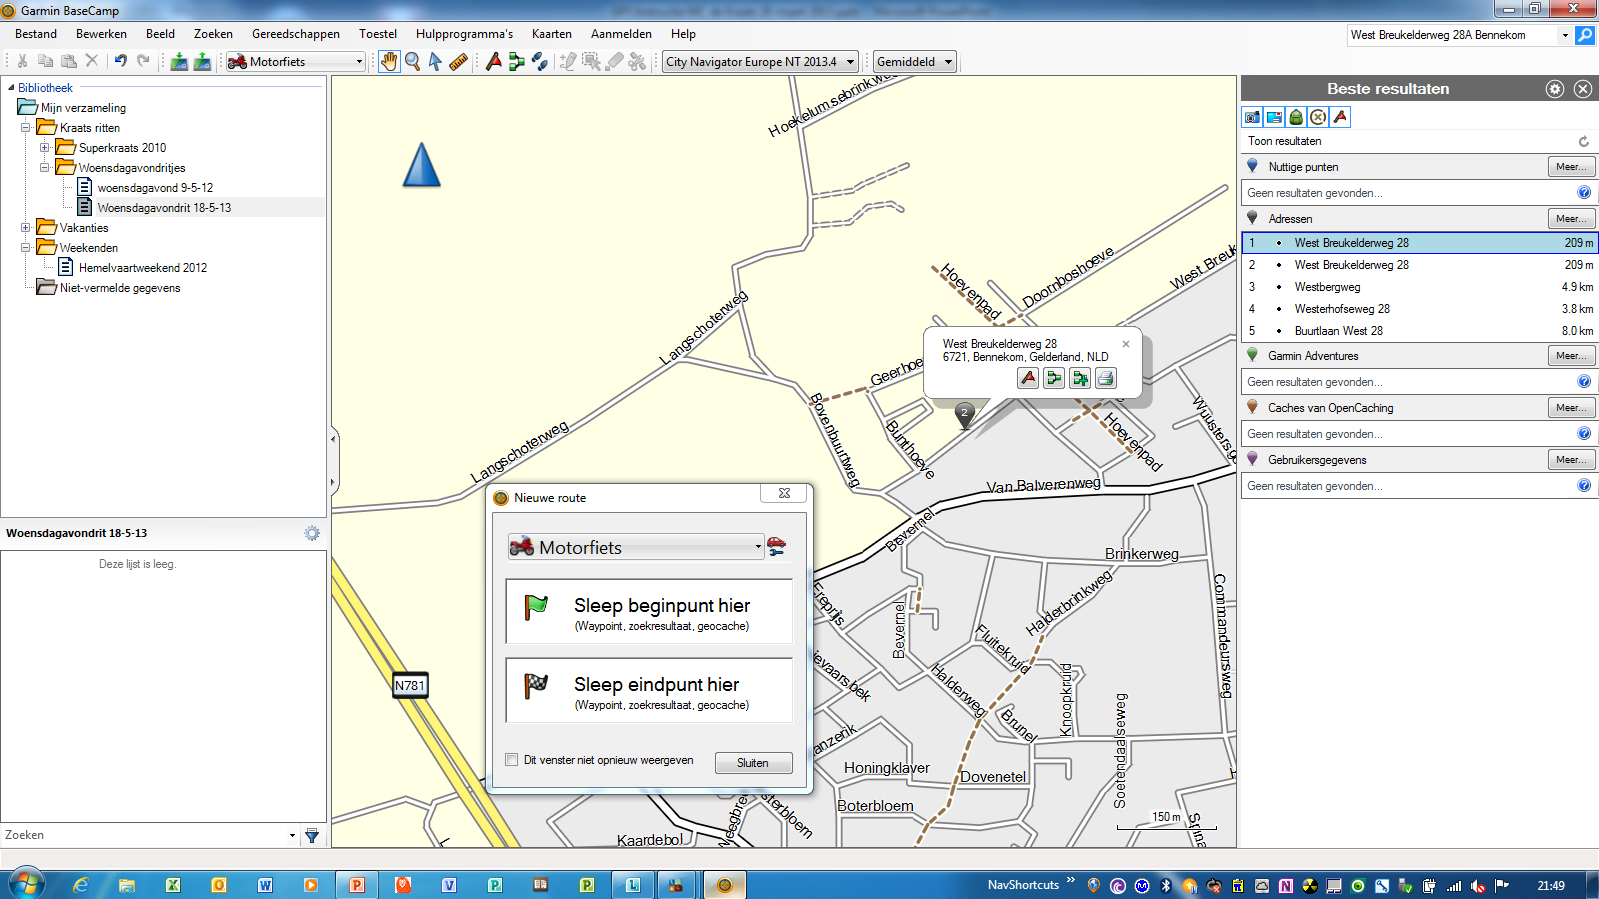This screenshot has width=1599, height=899.
Task: Expand the Vakanties folder
Action: click(25, 228)
